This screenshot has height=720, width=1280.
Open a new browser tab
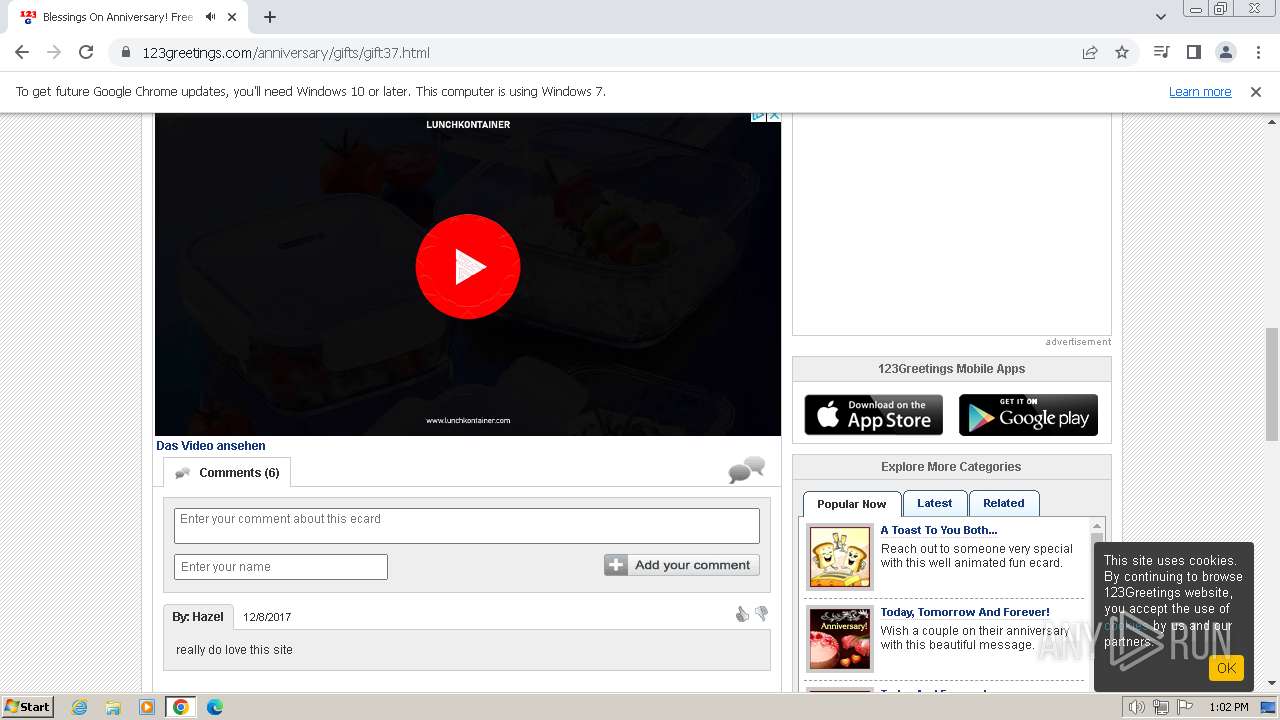270,17
